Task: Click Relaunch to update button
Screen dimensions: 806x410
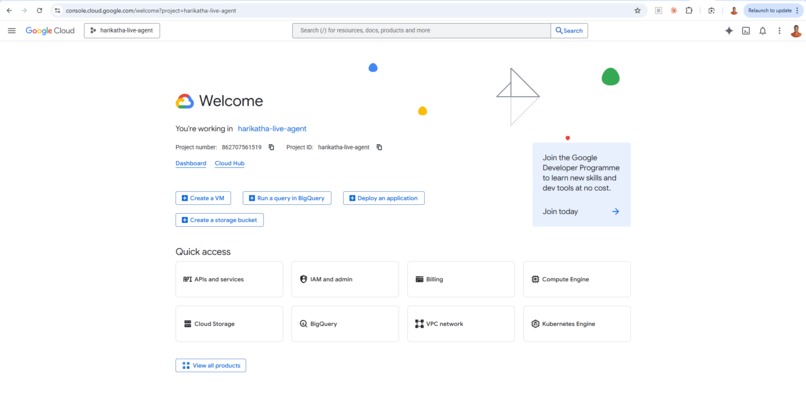Action: [772, 10]
